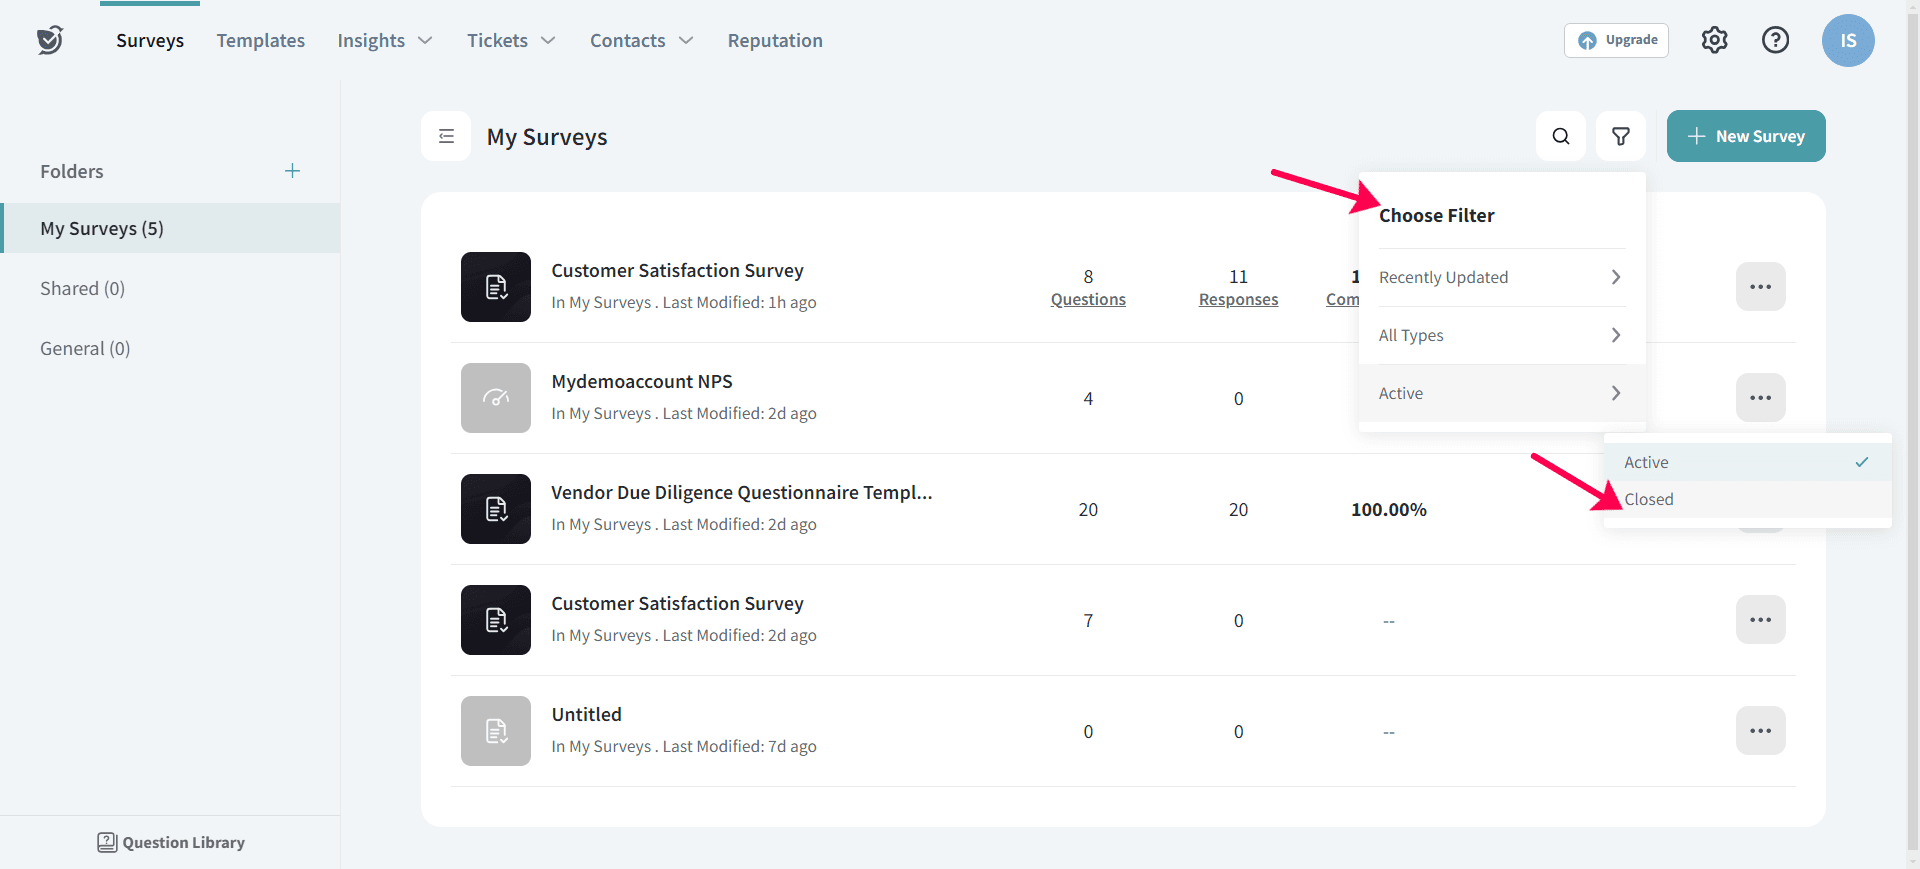Viewport: 1920px width, 869px height.
Task: Click the SurveySparrow logo
Action: [50, 40]
